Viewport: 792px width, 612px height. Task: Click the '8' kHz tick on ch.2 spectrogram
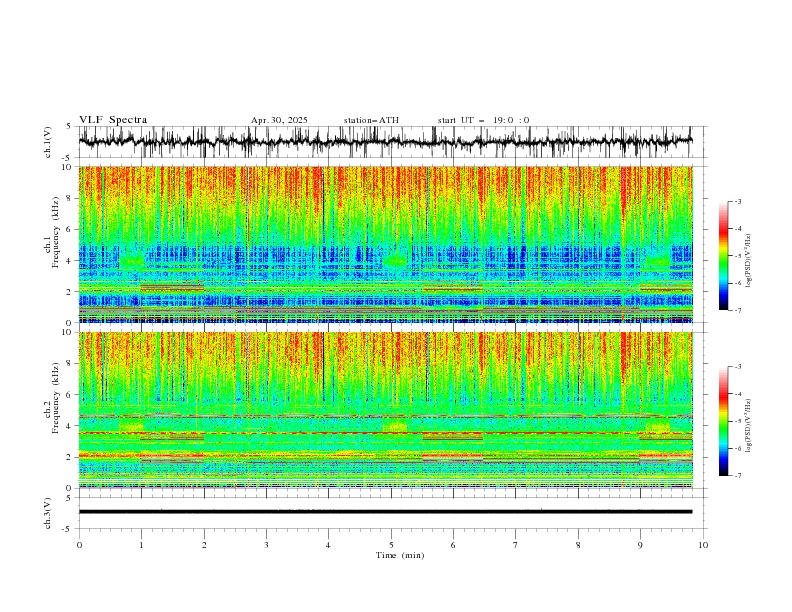[71, 364]
